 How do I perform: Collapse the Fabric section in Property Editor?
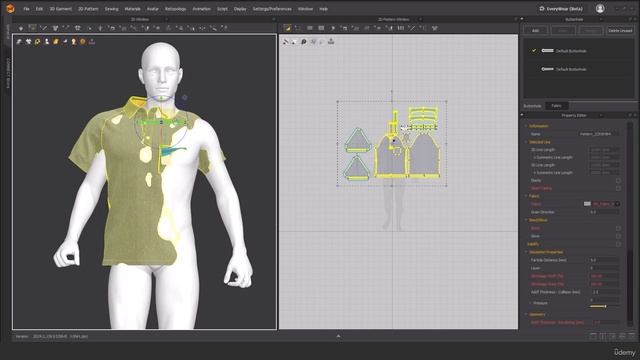coord(526,196)
